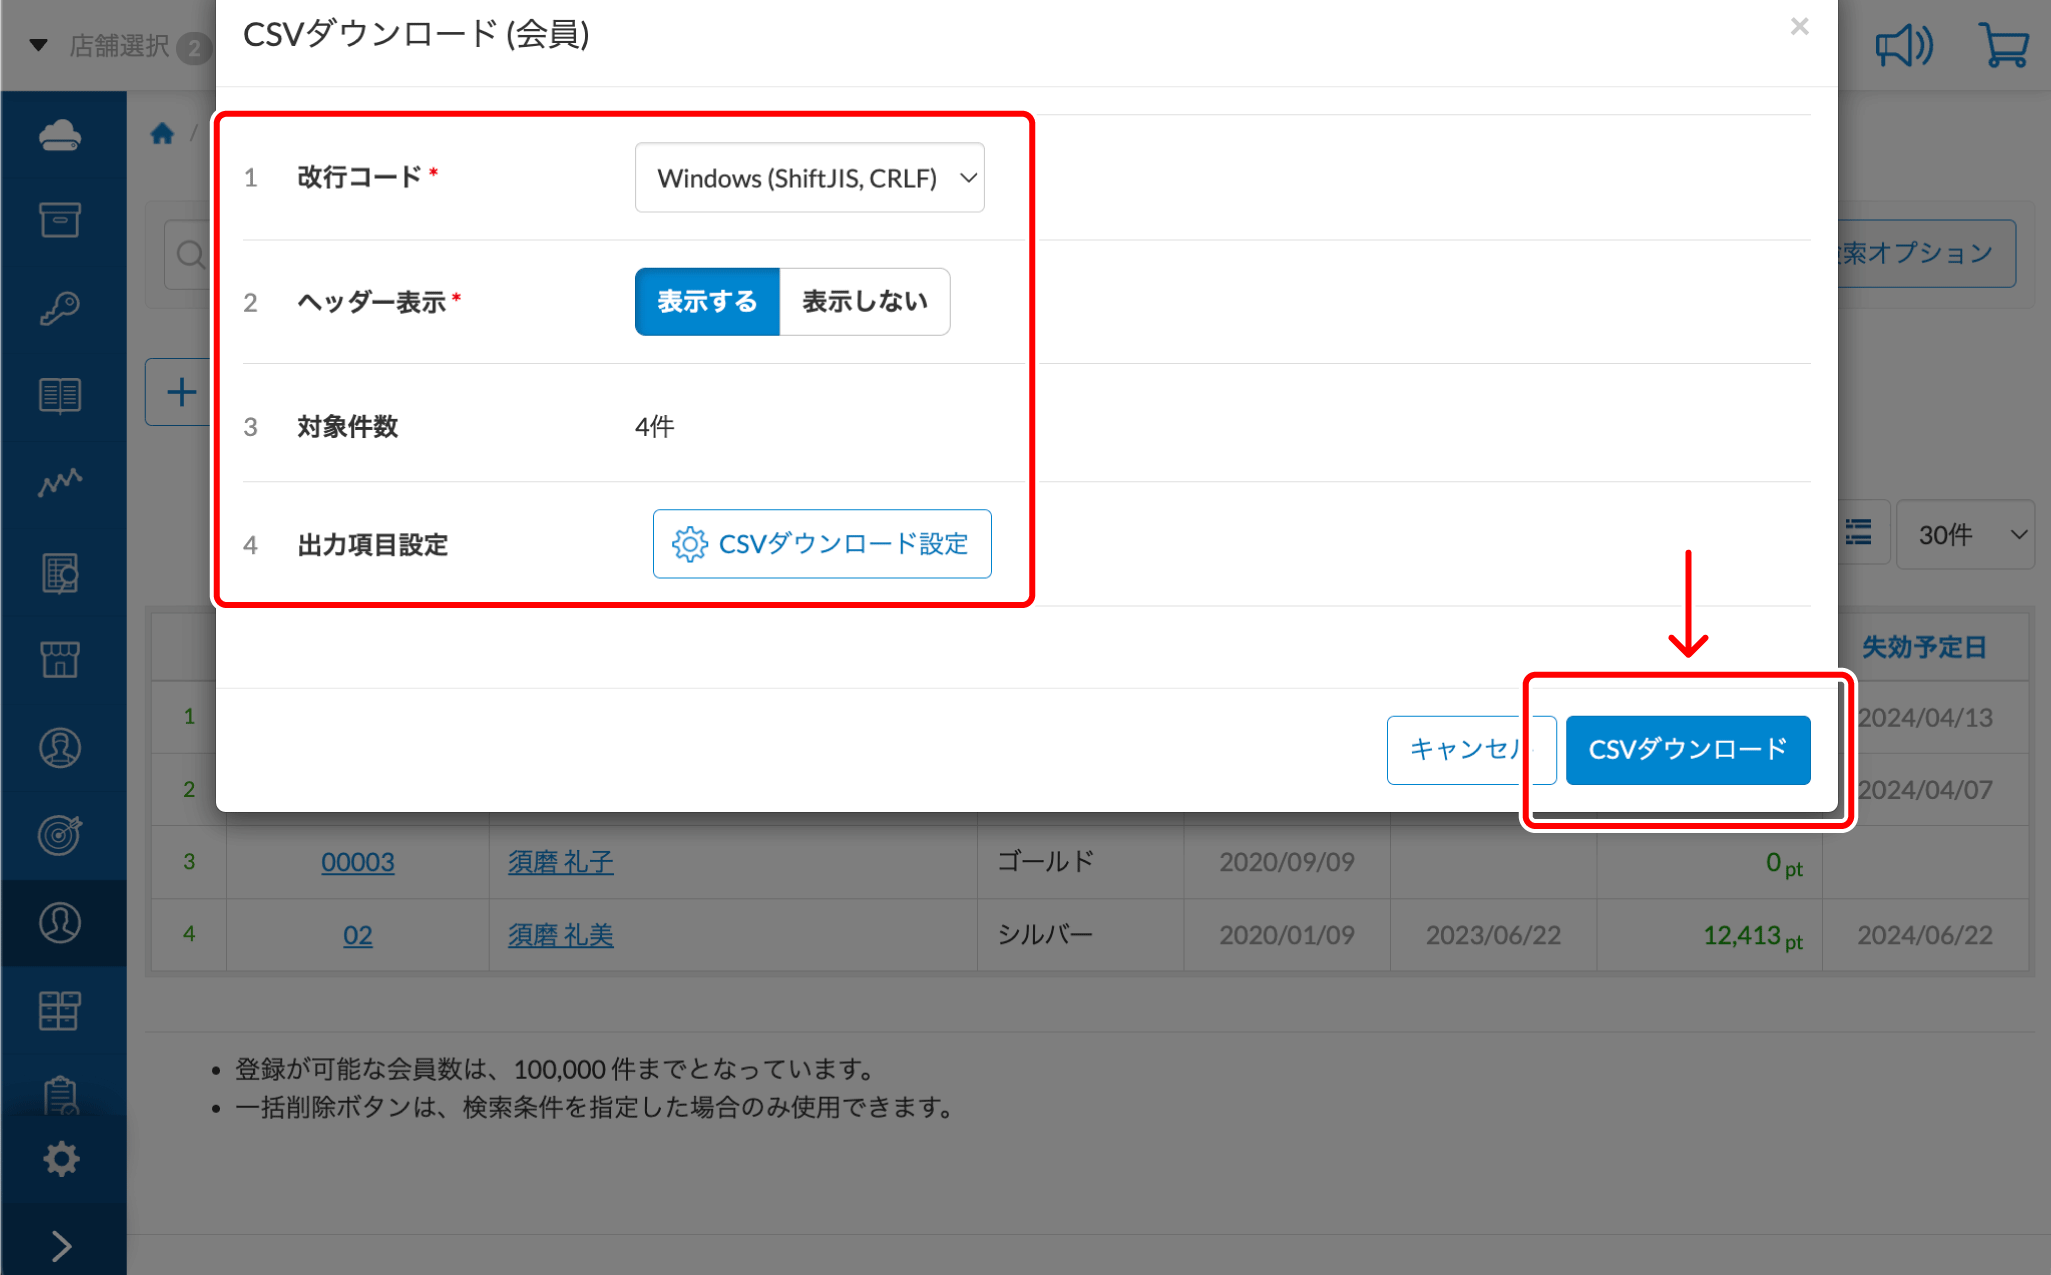The image size is (2051, 1275).
Task: Click the megaphone announcements icon
Action: click(1903, 45)
